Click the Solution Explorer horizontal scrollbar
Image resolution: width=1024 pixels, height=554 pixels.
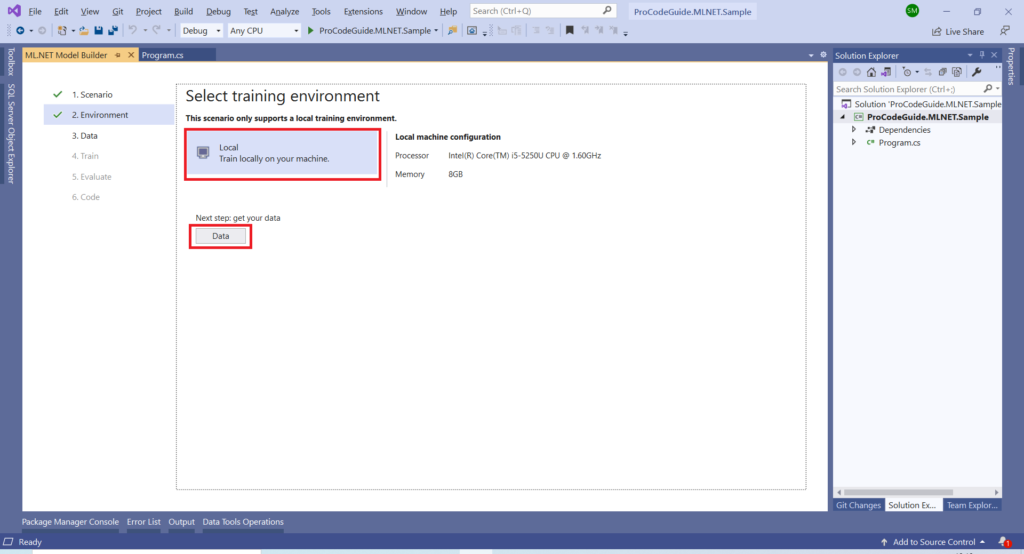coord(899,492)
